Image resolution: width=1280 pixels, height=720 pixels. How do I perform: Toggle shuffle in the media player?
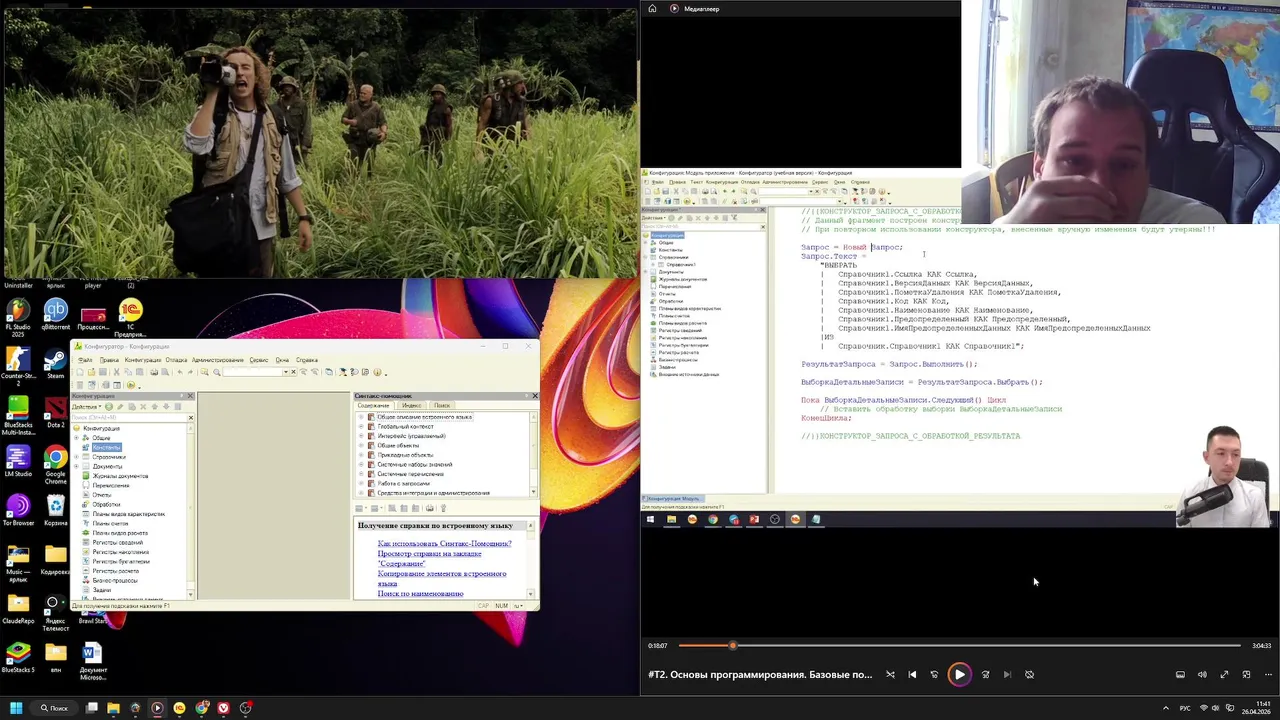click(x=890, y=674)
